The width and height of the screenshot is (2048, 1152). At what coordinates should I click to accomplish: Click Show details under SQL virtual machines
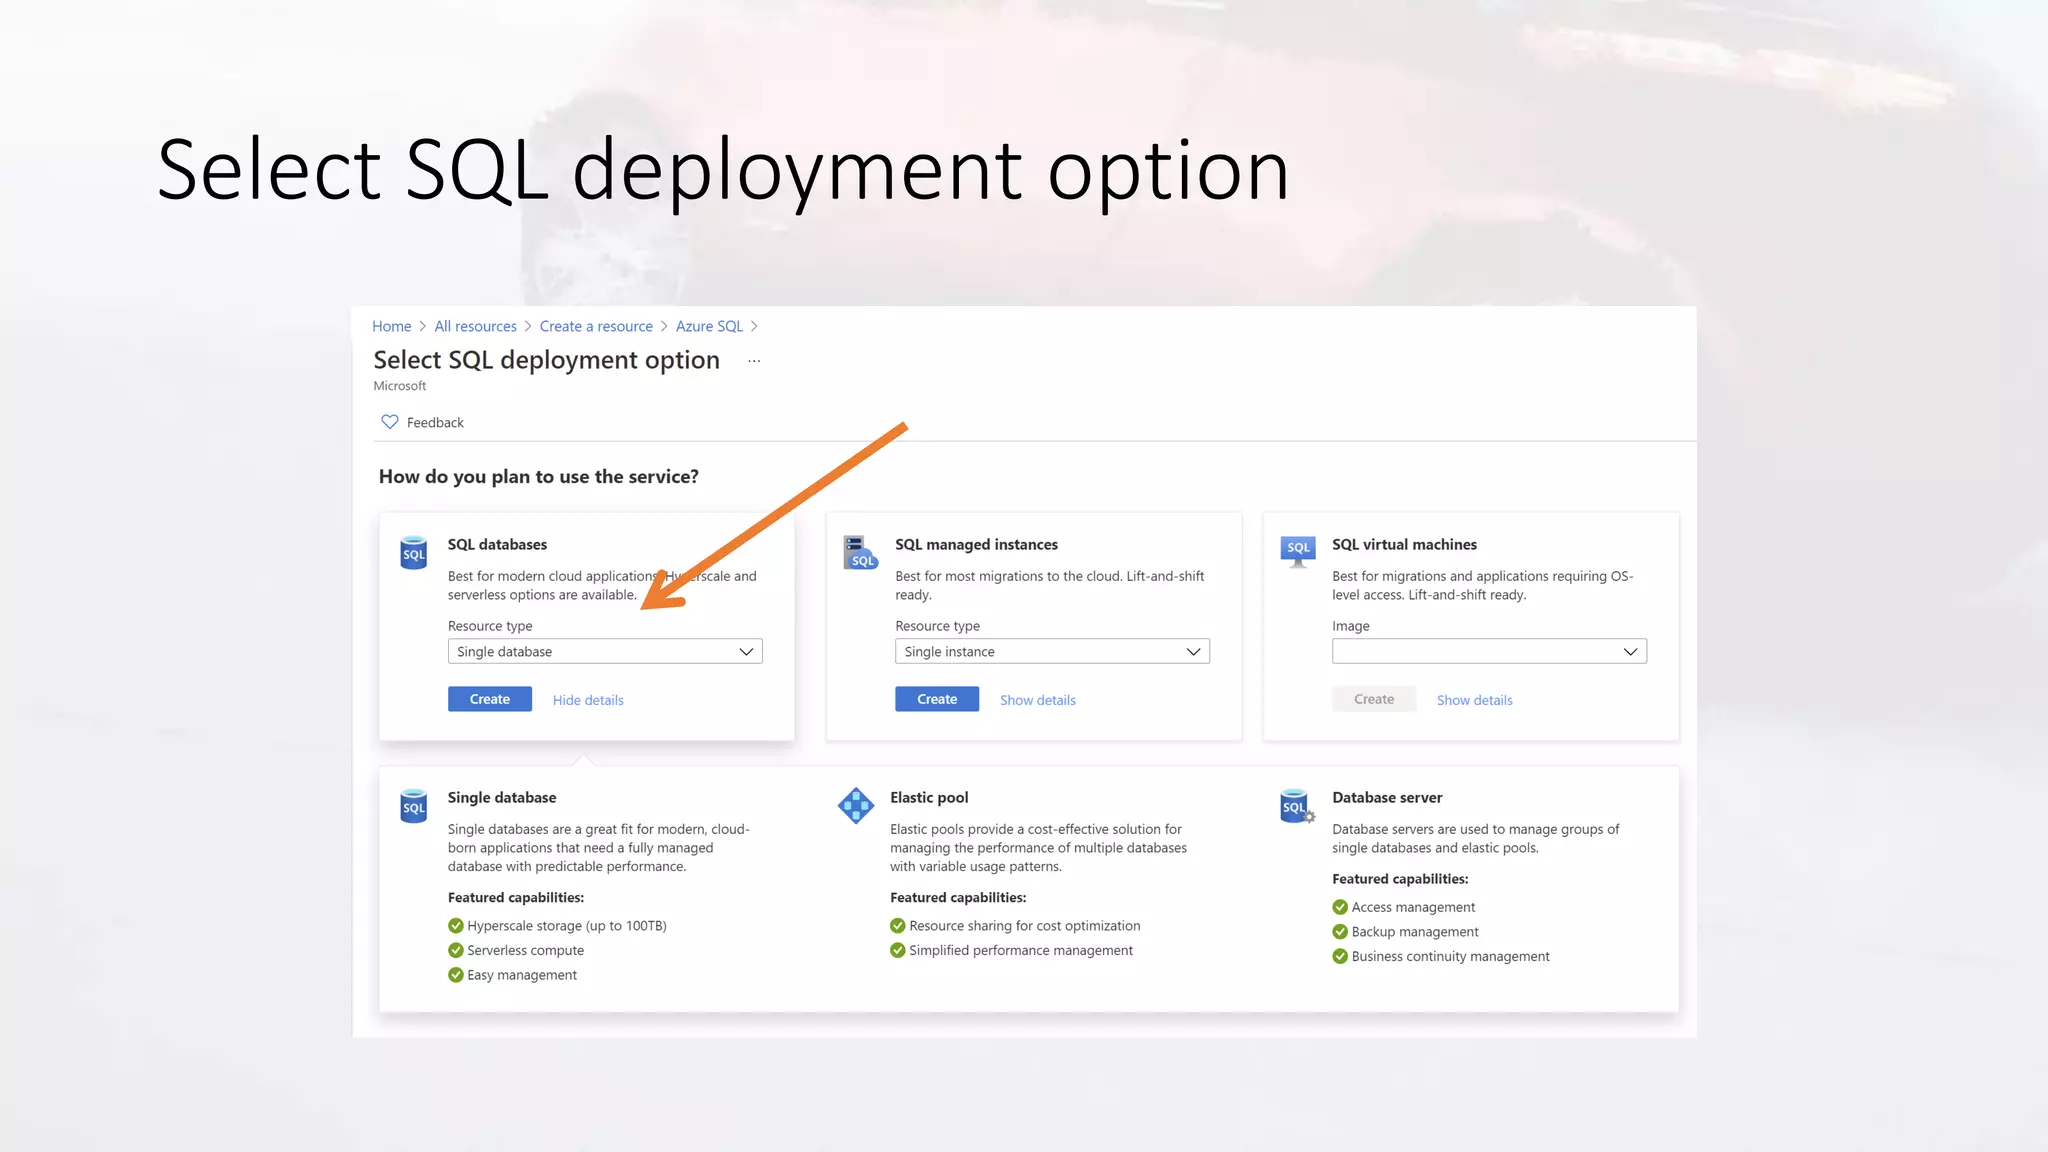(1475, 700)
